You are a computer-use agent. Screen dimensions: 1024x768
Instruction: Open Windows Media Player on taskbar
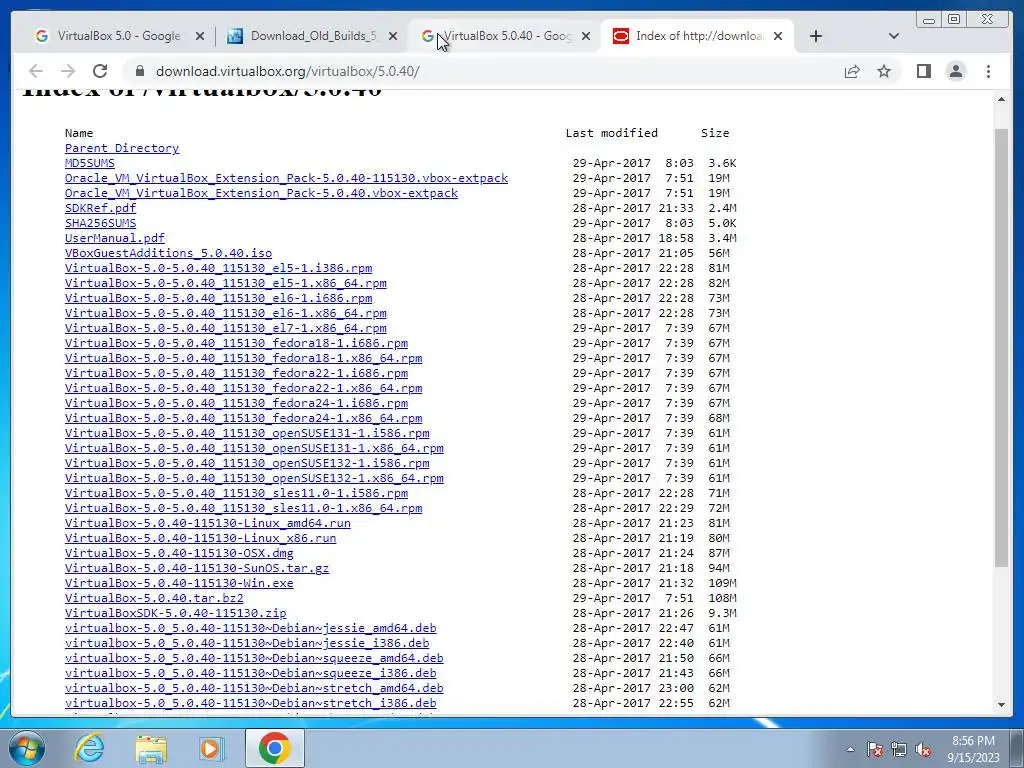(211, 748)
